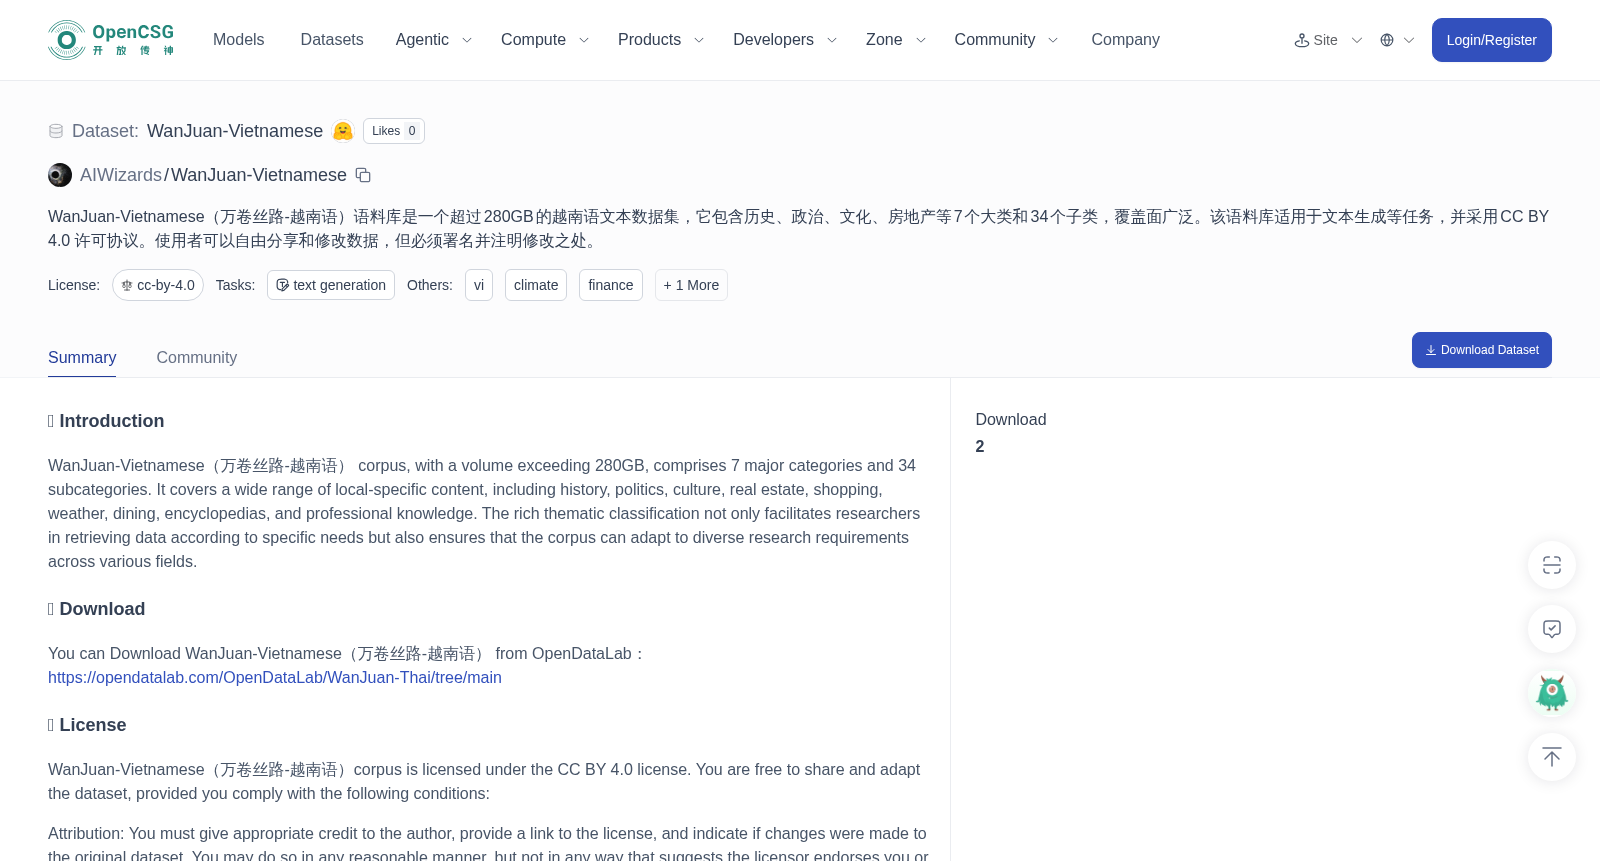
Task: Open the green mascot assistant button
Action: (x=1552, y=693)
